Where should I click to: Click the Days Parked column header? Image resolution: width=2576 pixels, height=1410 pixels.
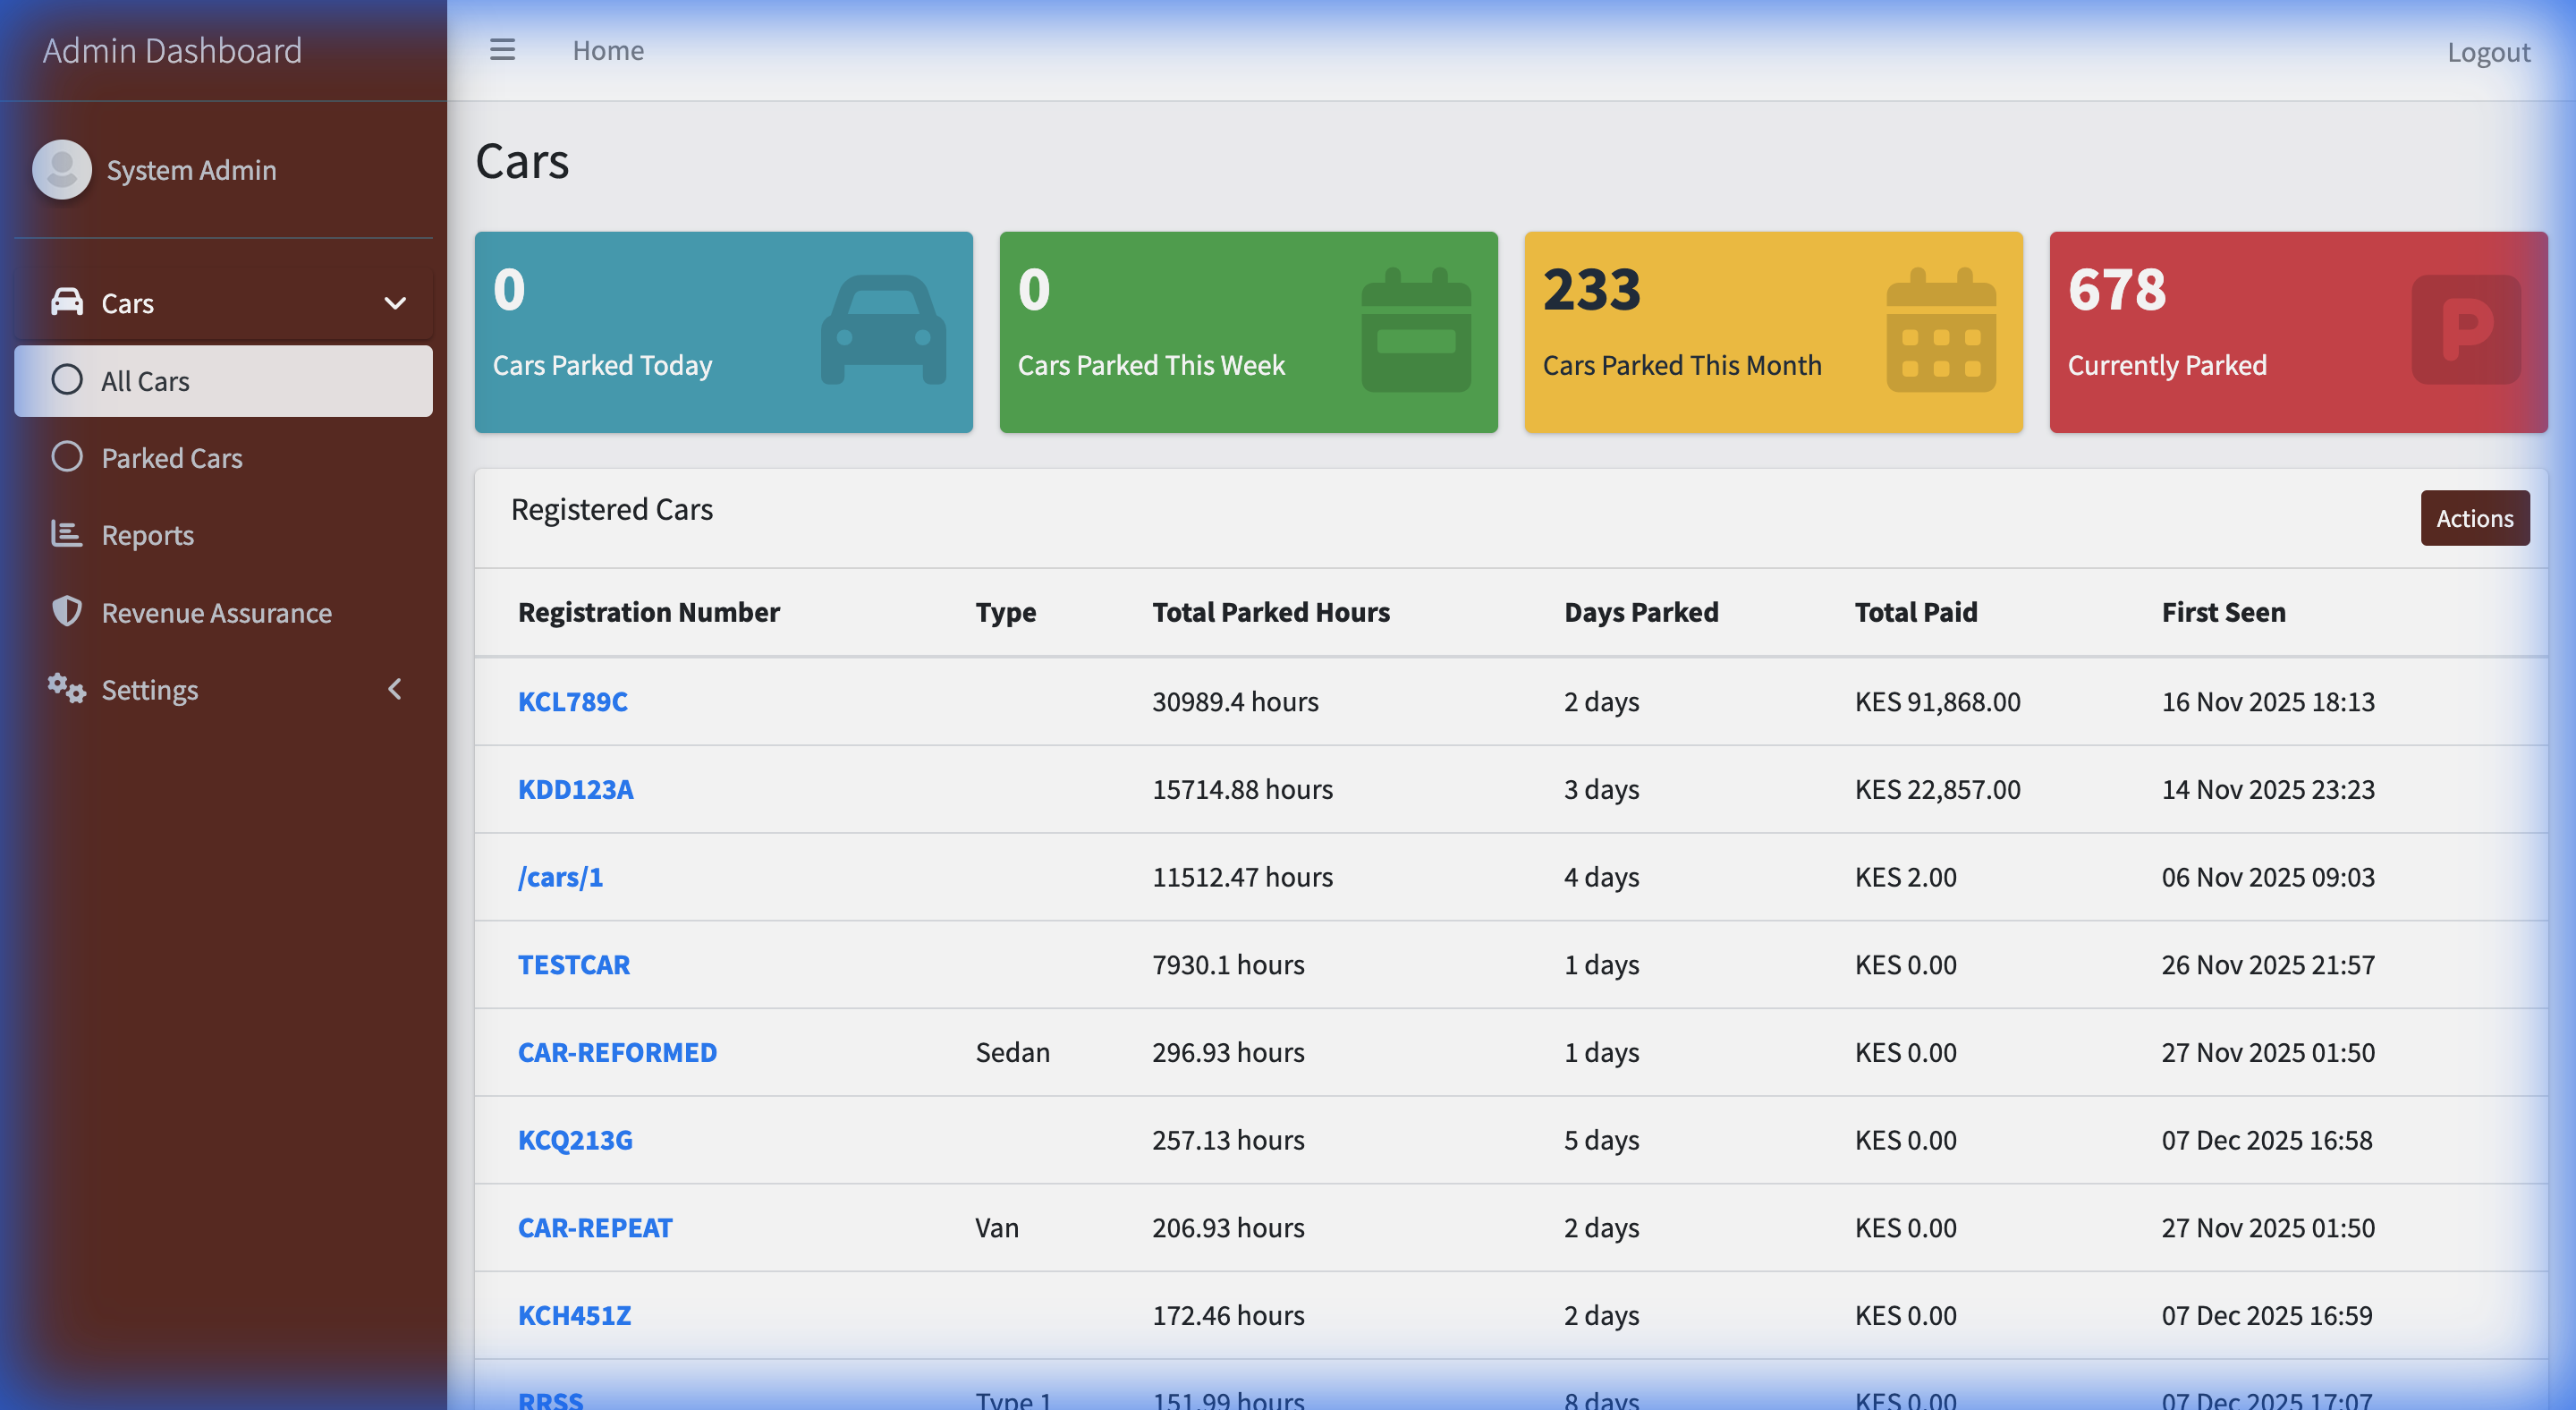click(x=1641, y=612)
